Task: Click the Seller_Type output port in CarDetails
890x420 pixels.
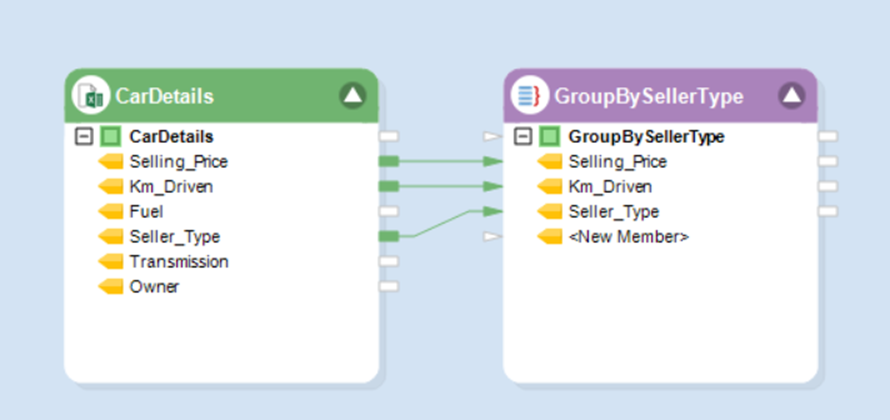Action: tap(389, 236)
